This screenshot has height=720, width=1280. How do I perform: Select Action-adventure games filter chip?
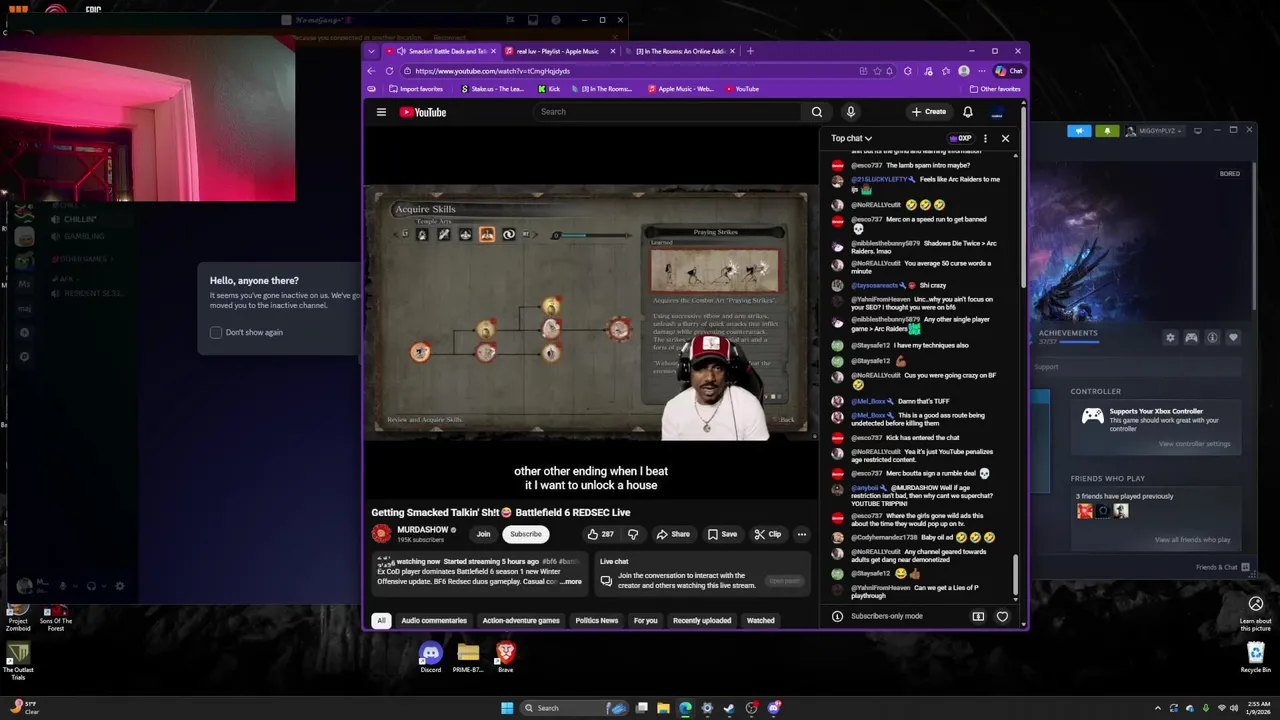(x=521, y=620)
